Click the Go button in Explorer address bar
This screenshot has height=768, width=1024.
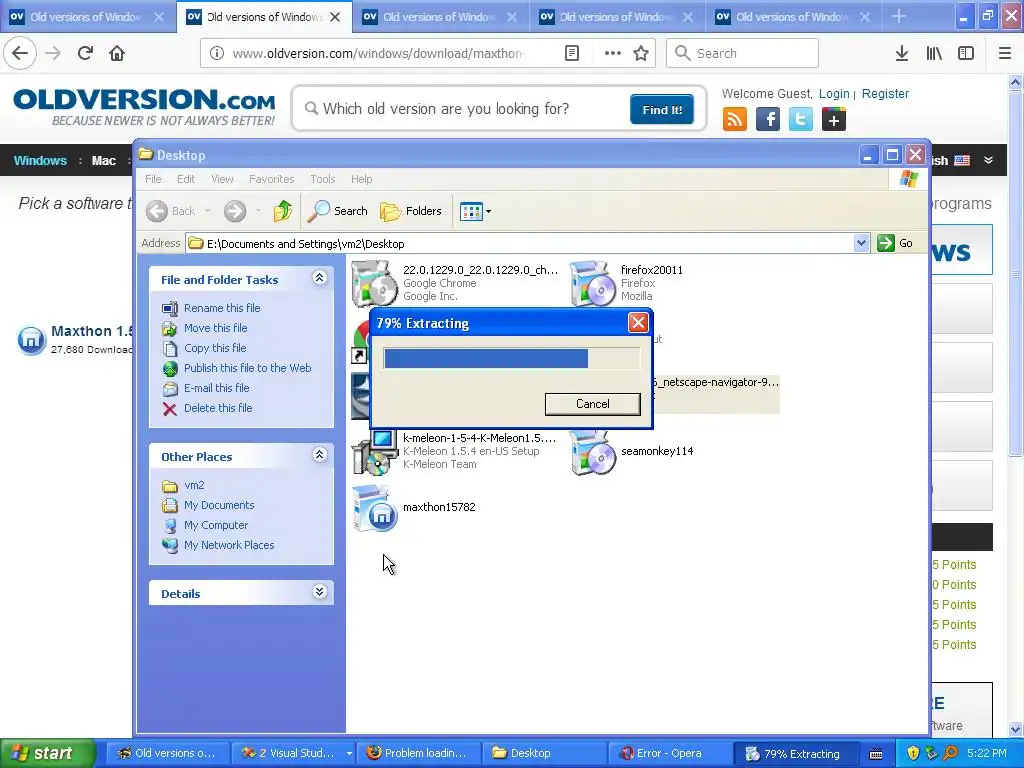point(895,243)
